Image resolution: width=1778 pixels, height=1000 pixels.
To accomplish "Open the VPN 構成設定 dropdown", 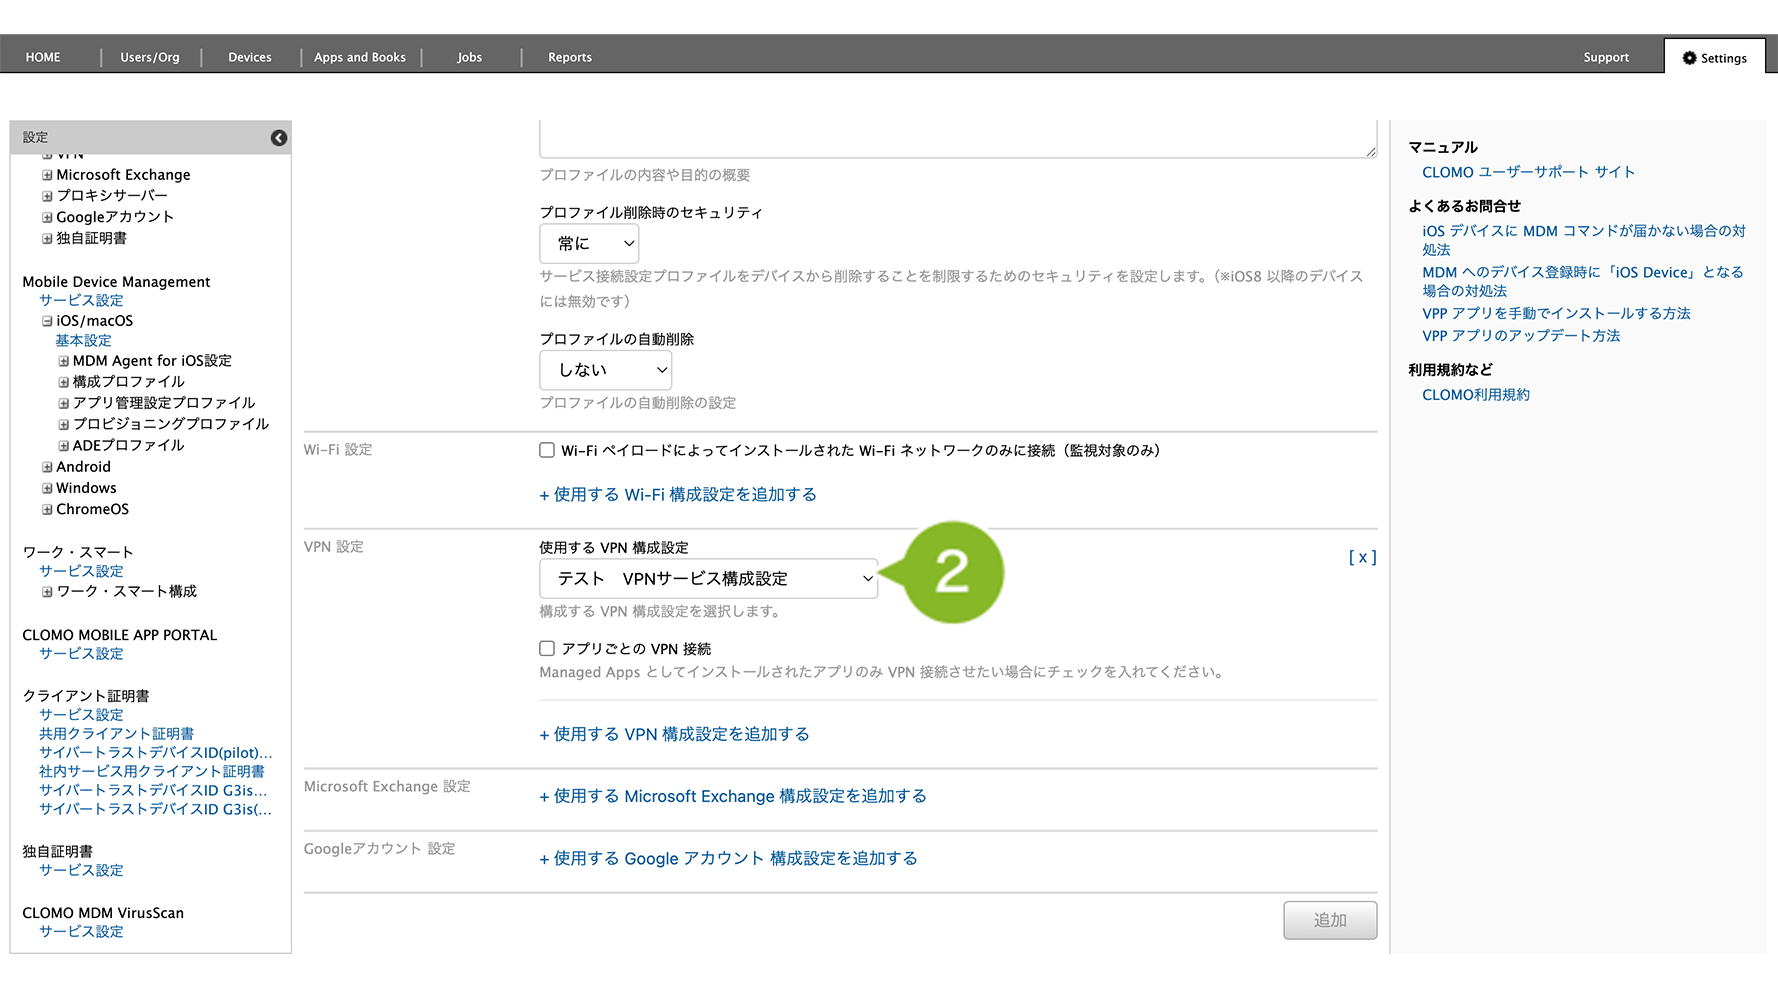I will [708, 579].
